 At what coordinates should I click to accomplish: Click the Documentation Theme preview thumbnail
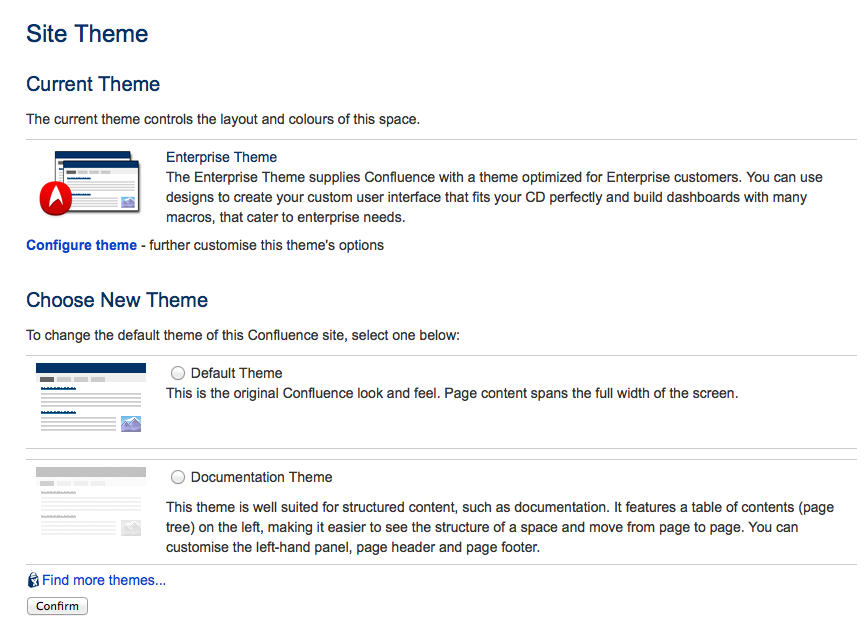click(90, 502)
